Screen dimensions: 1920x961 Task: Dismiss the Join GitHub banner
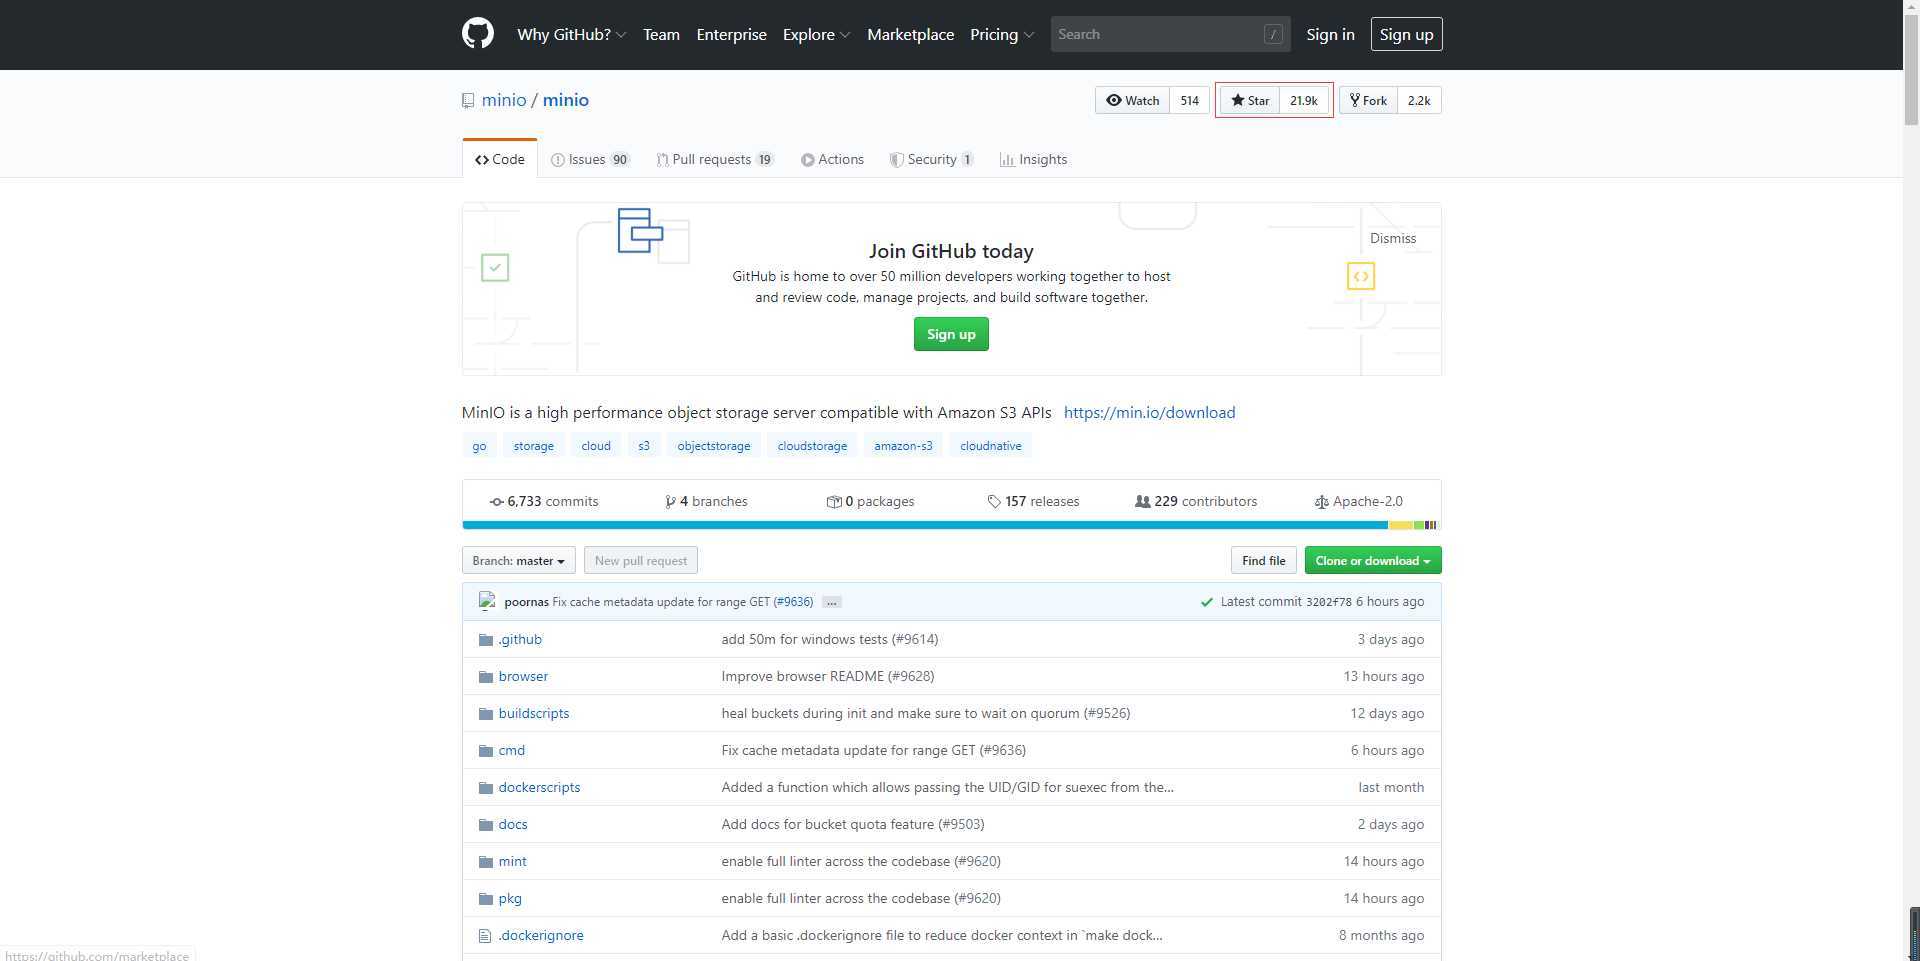pos(1393,238)
